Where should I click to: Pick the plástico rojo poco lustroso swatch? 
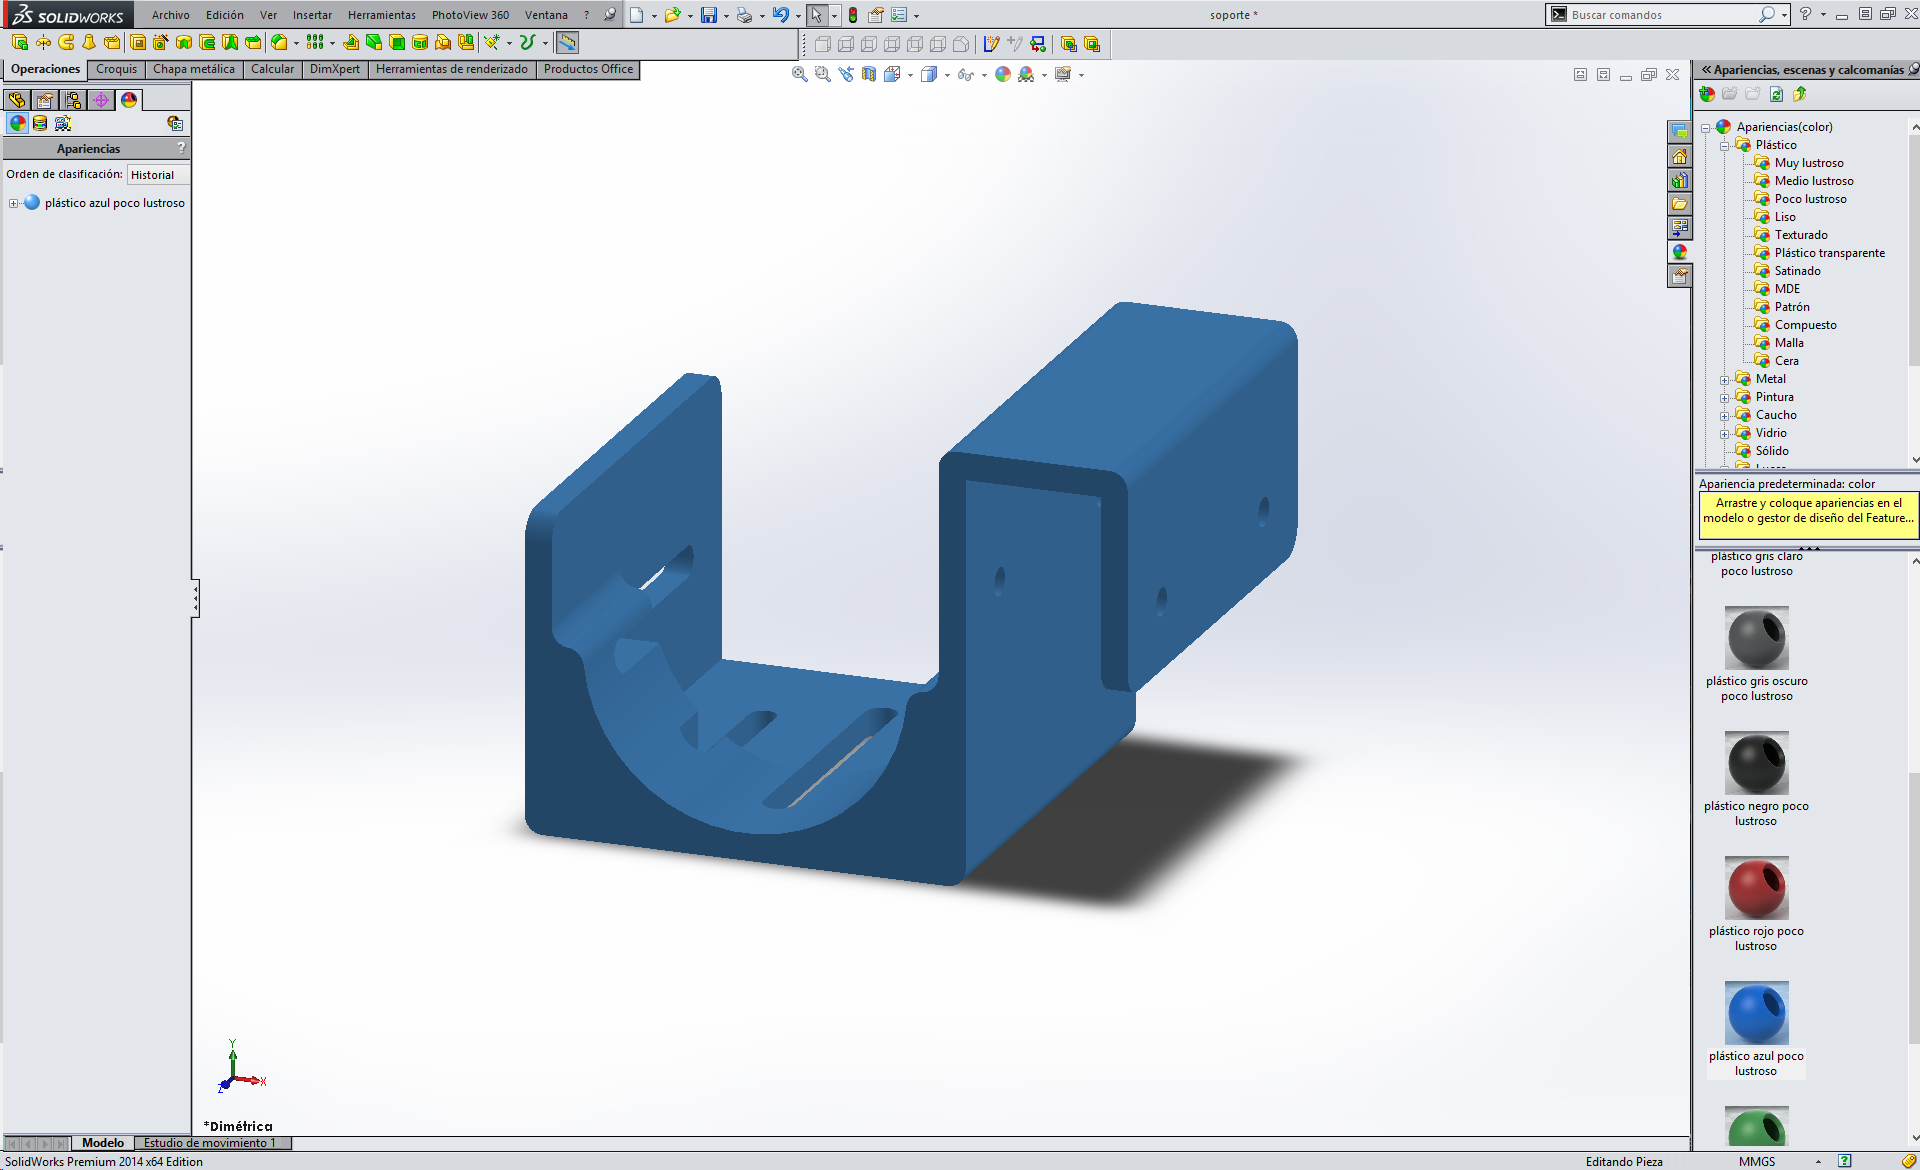(x=1757, y=888)
